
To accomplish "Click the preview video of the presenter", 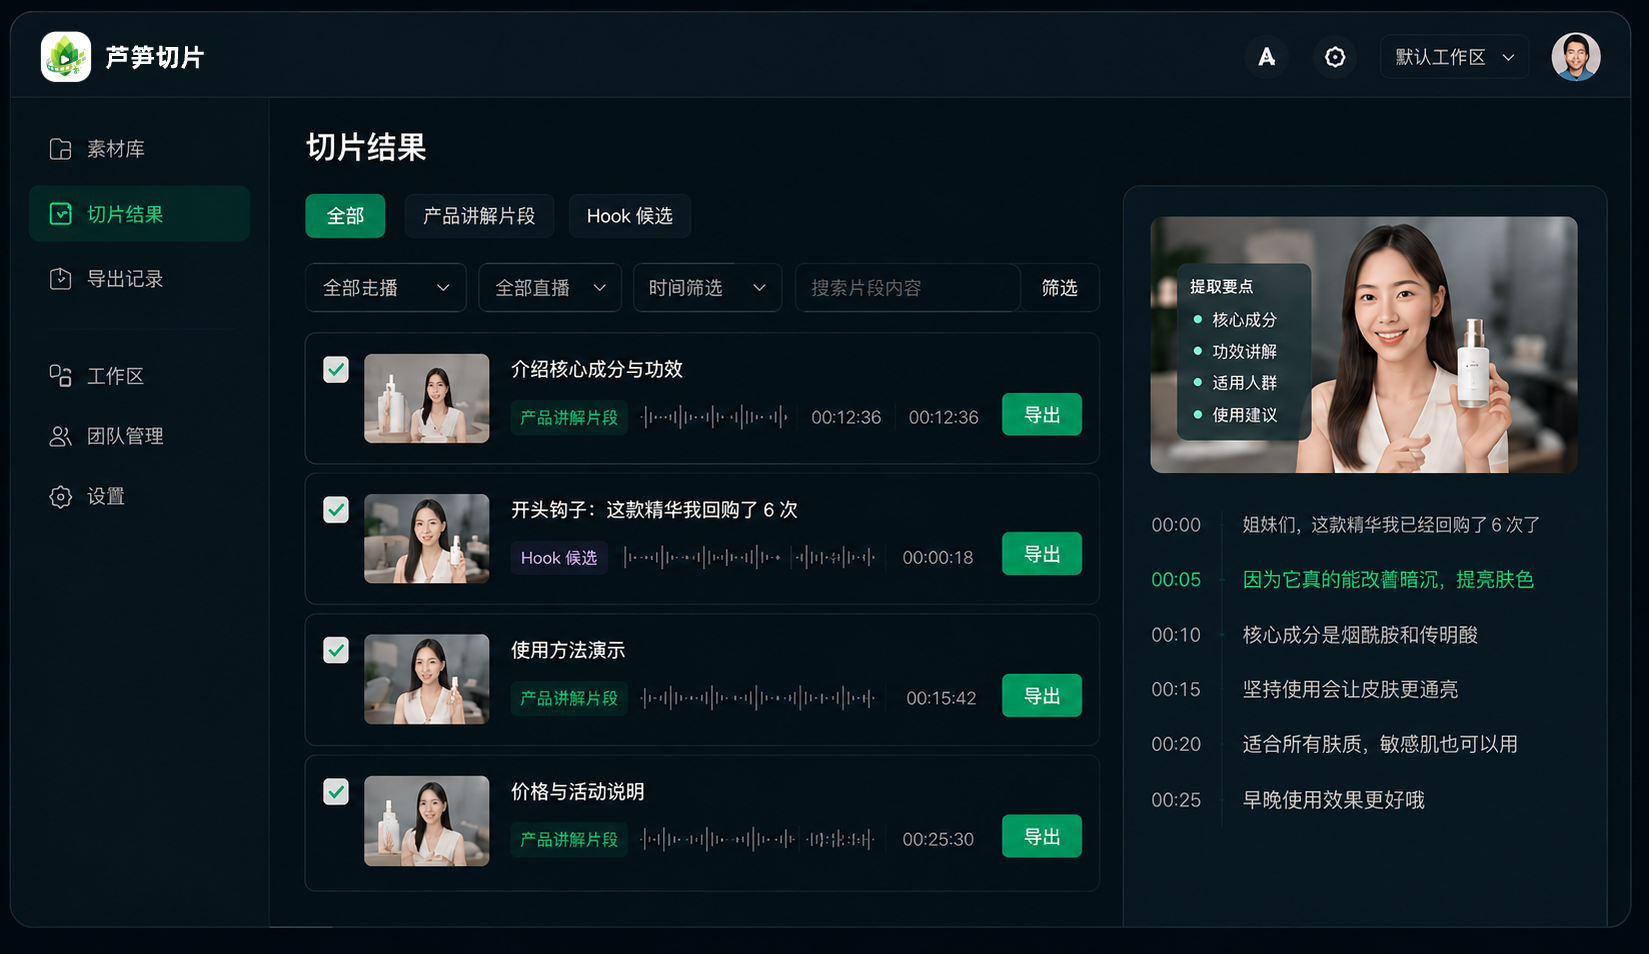I will 1364,345.
